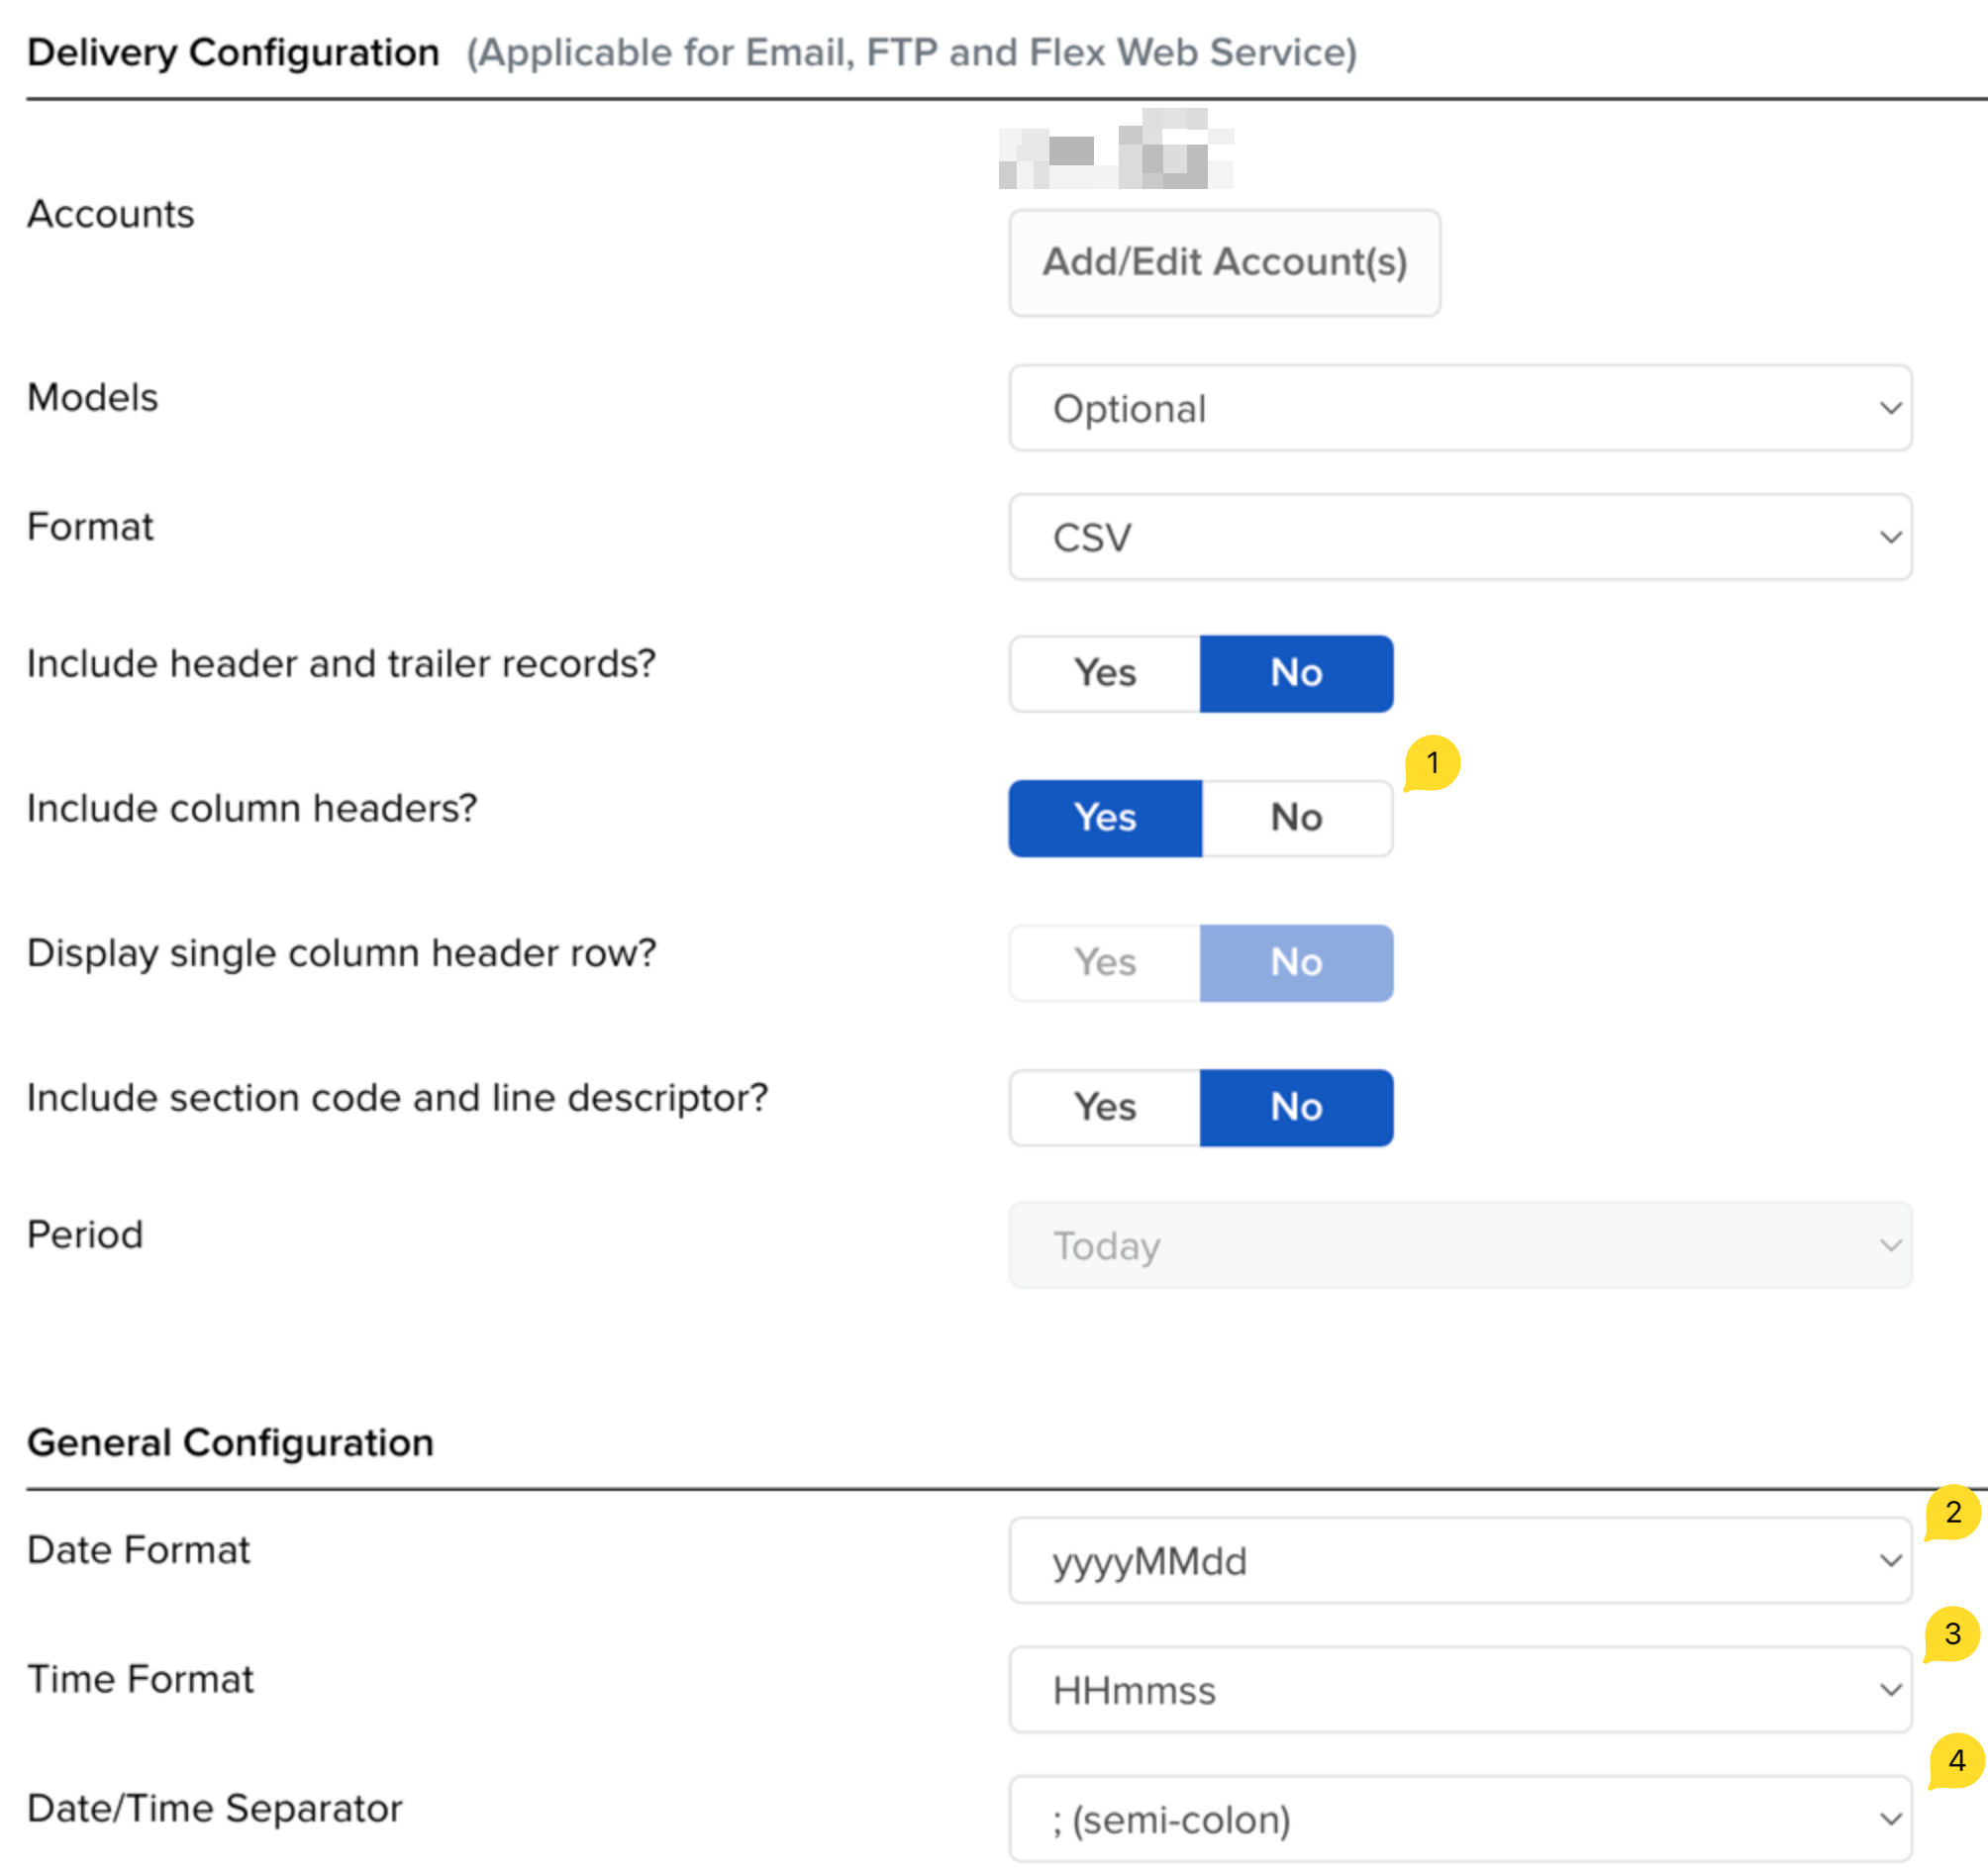The image size is (1988, 1873).
Task: Select Yes for header and trailer records
Action: 1105,673
